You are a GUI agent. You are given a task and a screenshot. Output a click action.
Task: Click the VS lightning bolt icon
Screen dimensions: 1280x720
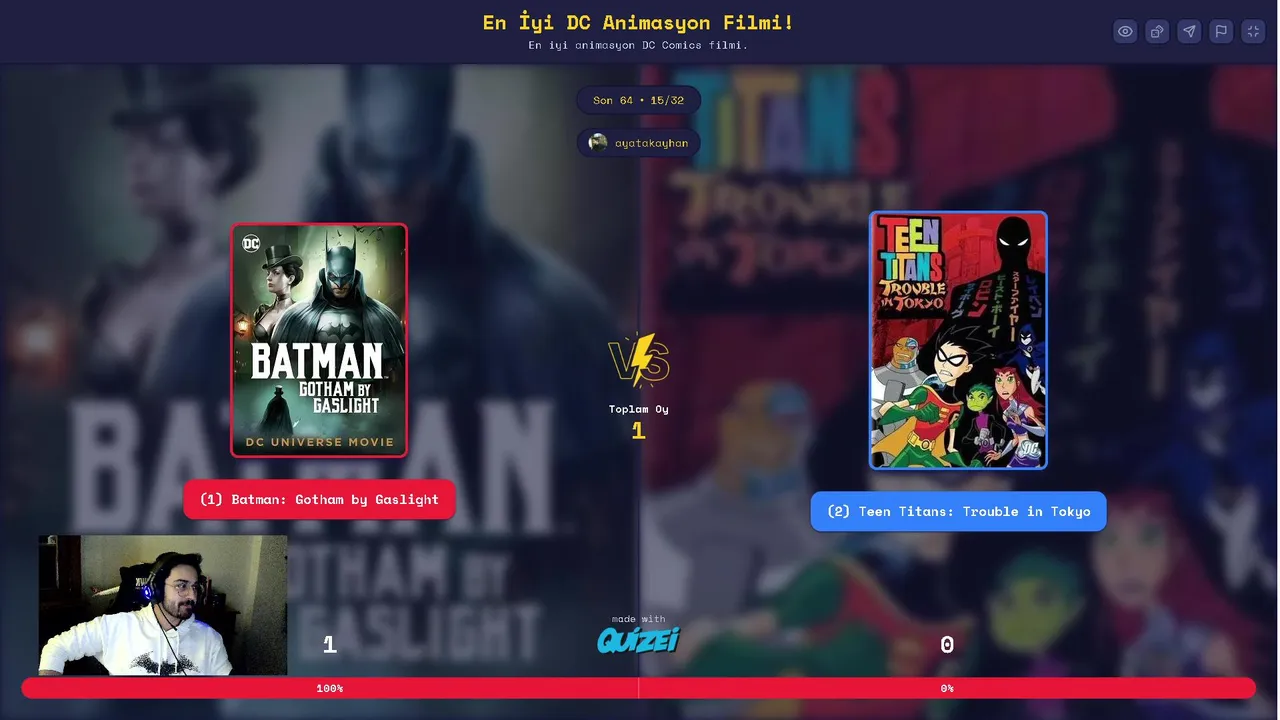(x=638, y=360)
